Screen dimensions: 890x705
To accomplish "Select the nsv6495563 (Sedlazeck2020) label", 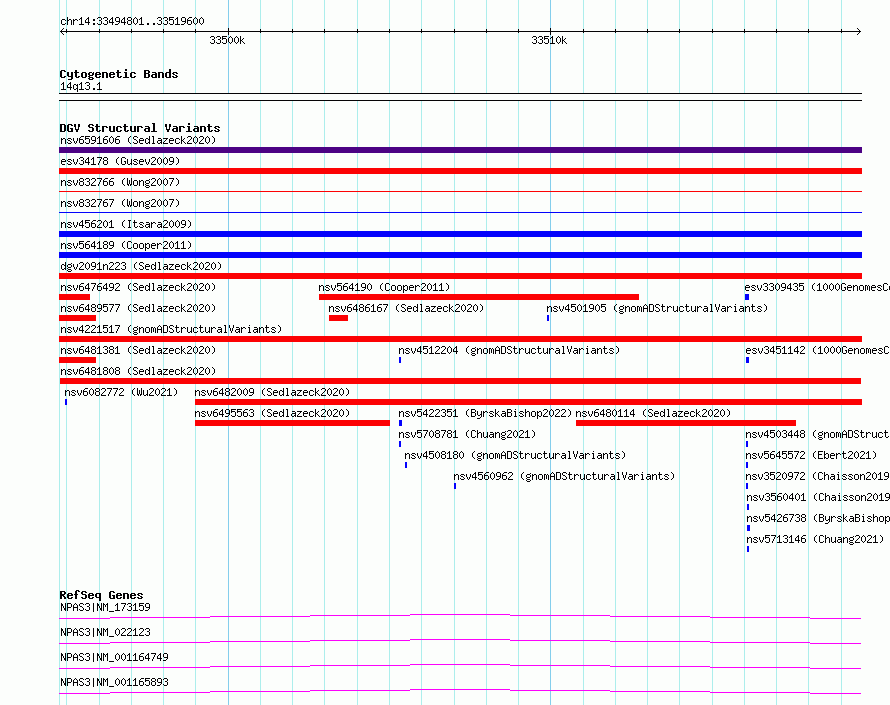I will coord(272,413).
